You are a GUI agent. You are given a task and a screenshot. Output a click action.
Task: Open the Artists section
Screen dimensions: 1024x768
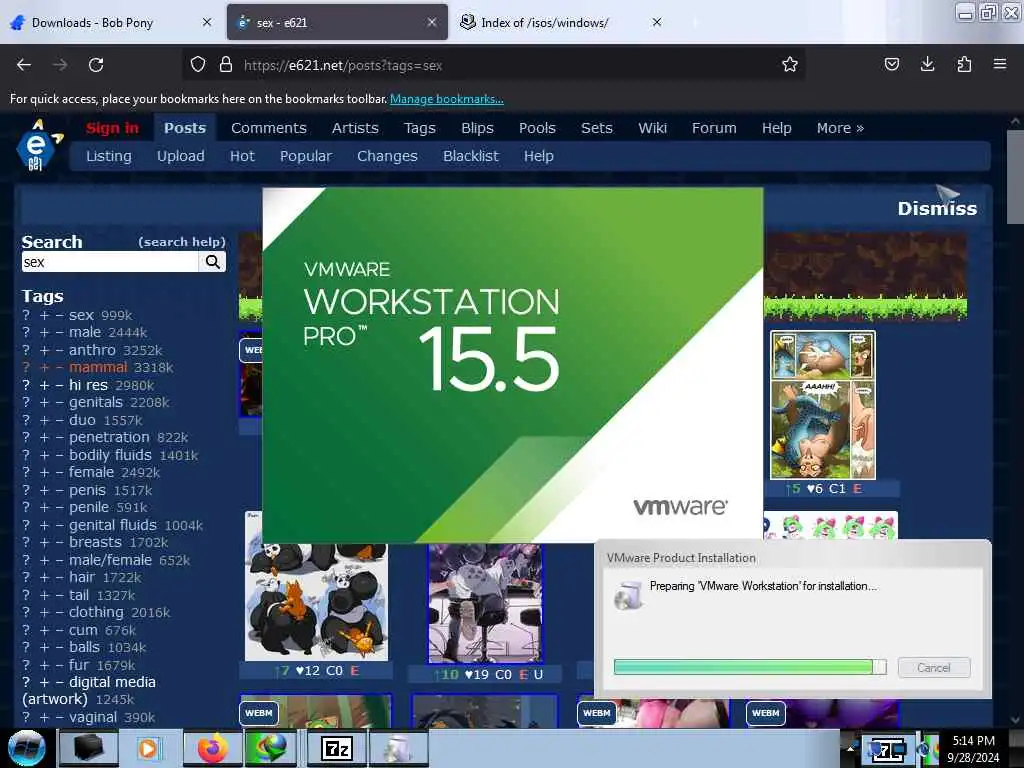pos(355,128)
